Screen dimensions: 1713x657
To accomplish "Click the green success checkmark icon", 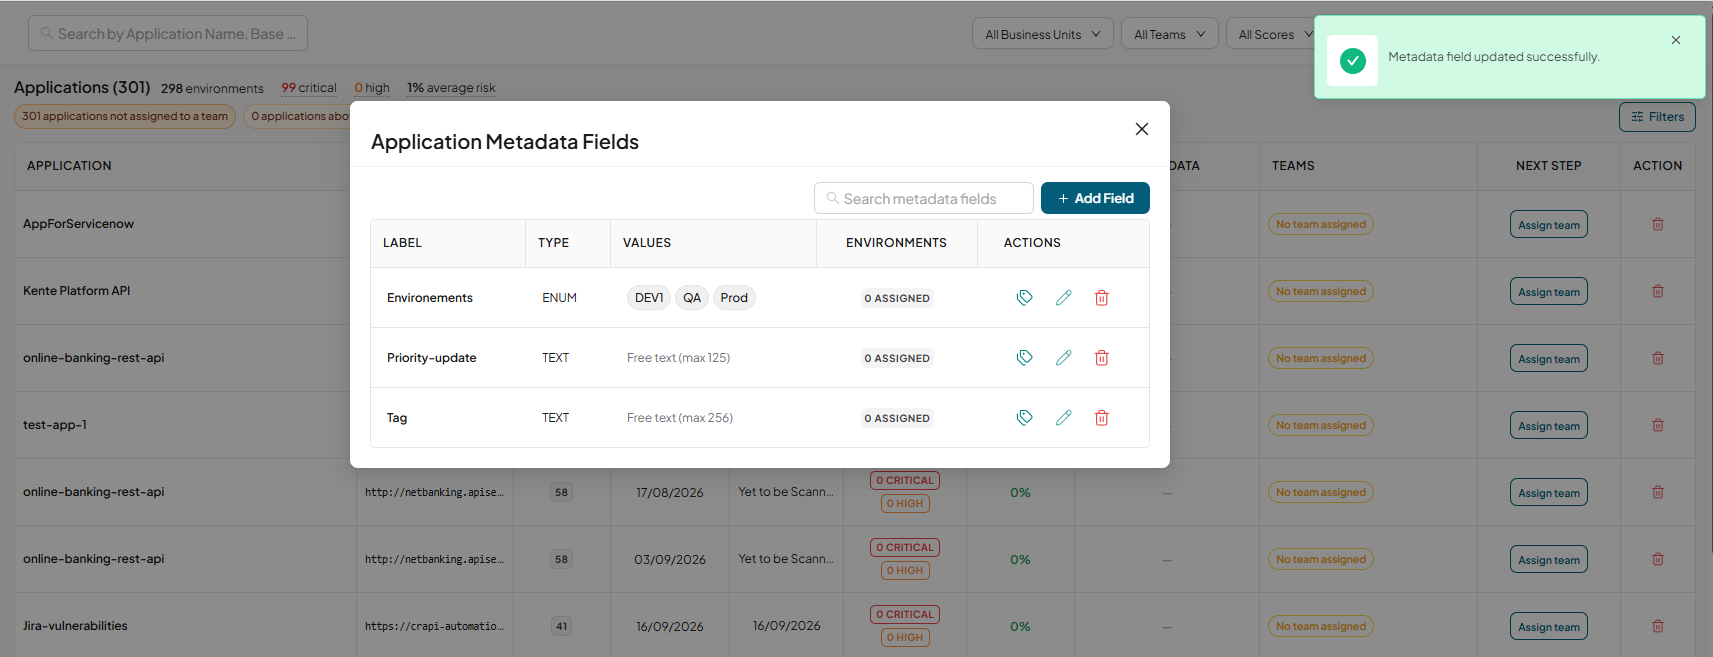I will coord(1352,60).
